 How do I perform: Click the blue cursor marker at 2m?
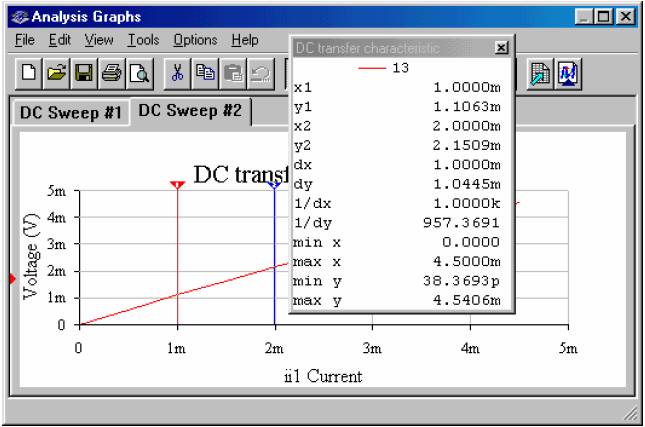click(x=274, y=185)
